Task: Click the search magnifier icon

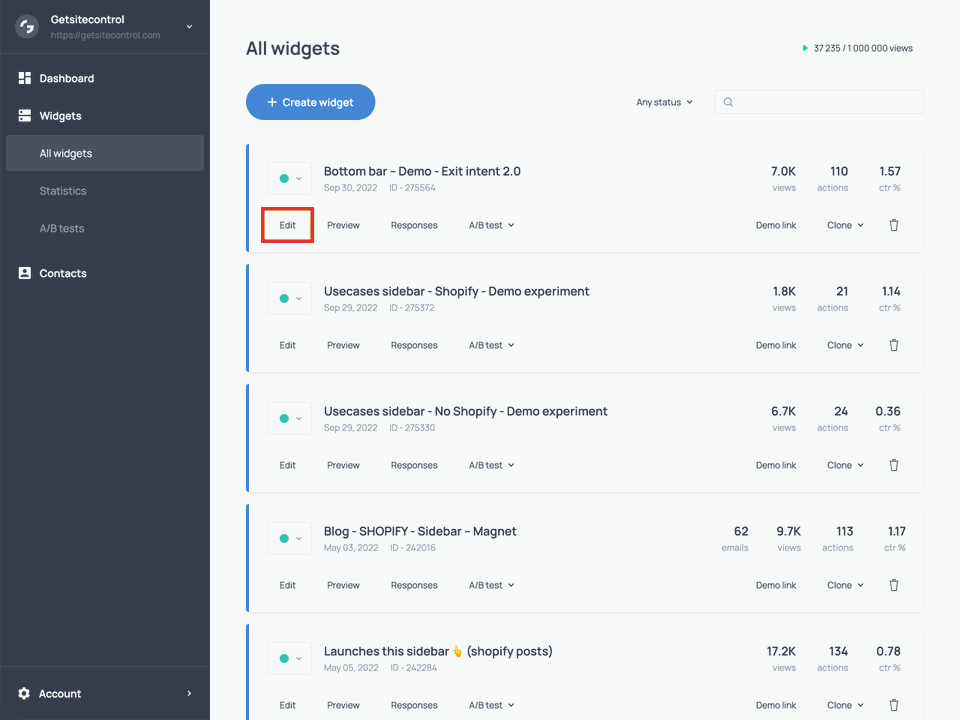Action: pyautogui.click(x=728, y=102)
